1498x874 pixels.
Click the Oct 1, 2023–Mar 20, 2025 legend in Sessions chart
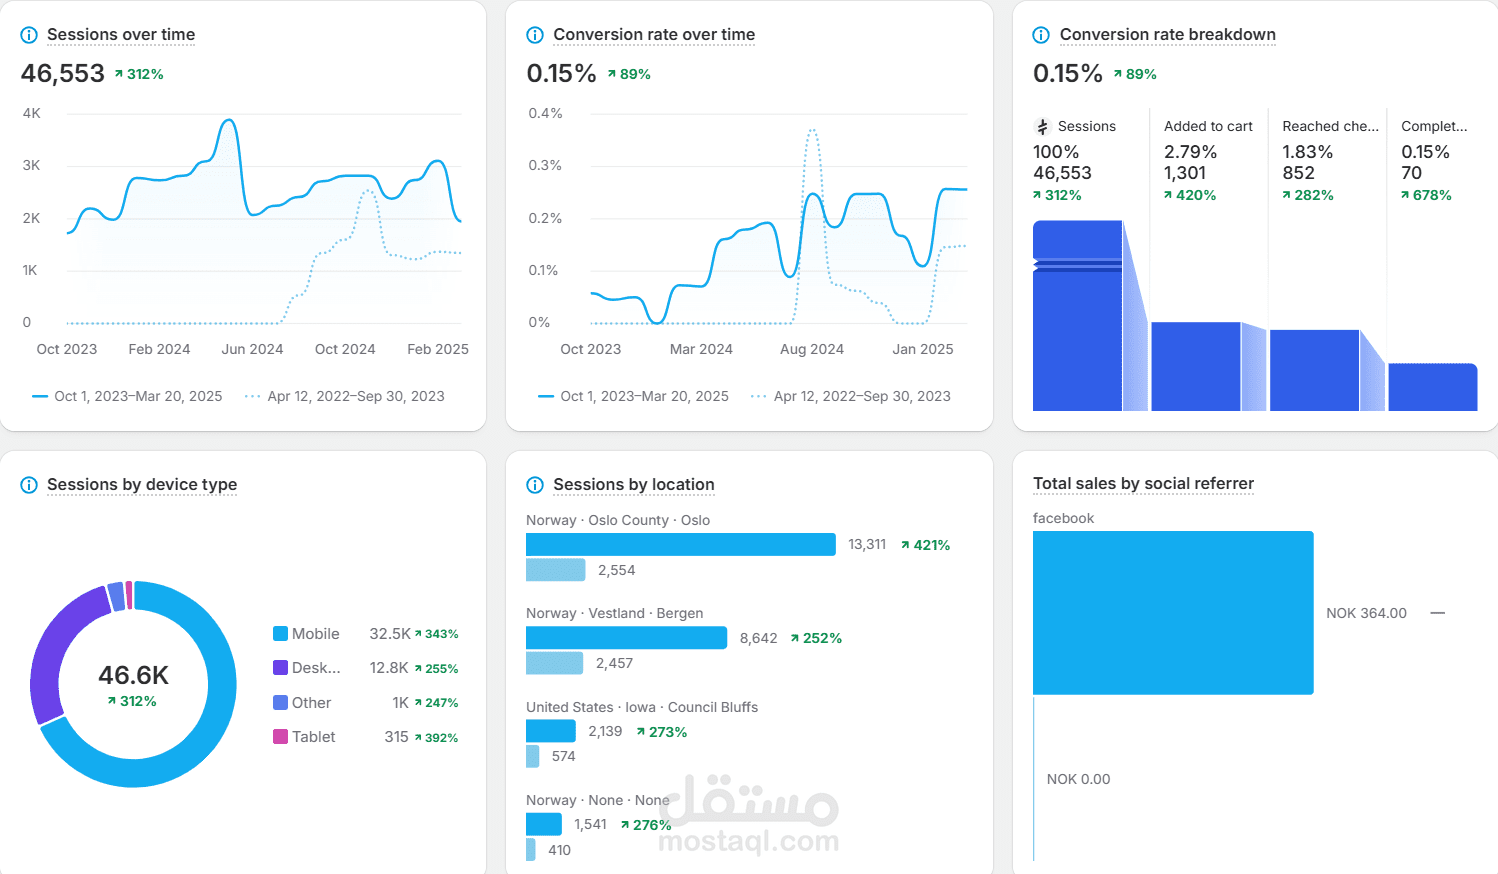(127, 396)
